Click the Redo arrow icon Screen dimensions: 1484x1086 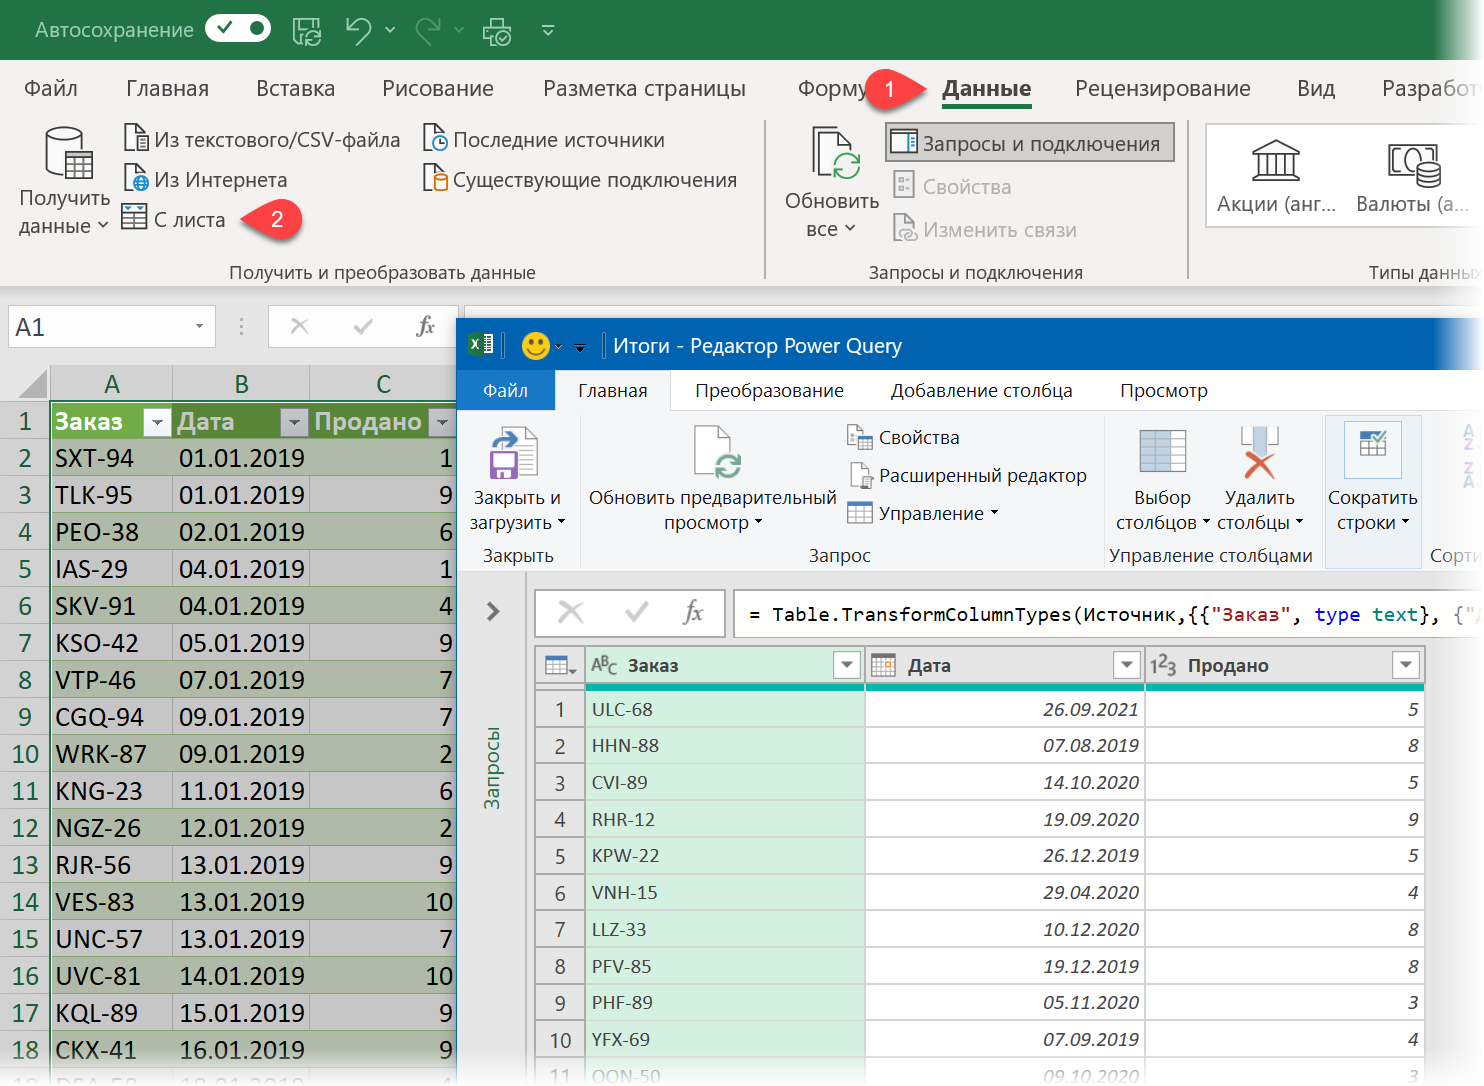428,30
